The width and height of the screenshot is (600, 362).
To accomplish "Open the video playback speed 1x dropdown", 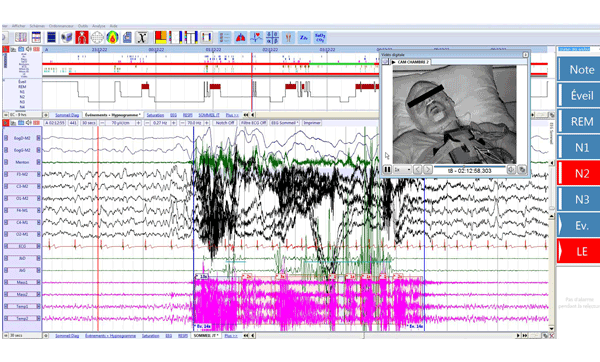I will 402,169.
